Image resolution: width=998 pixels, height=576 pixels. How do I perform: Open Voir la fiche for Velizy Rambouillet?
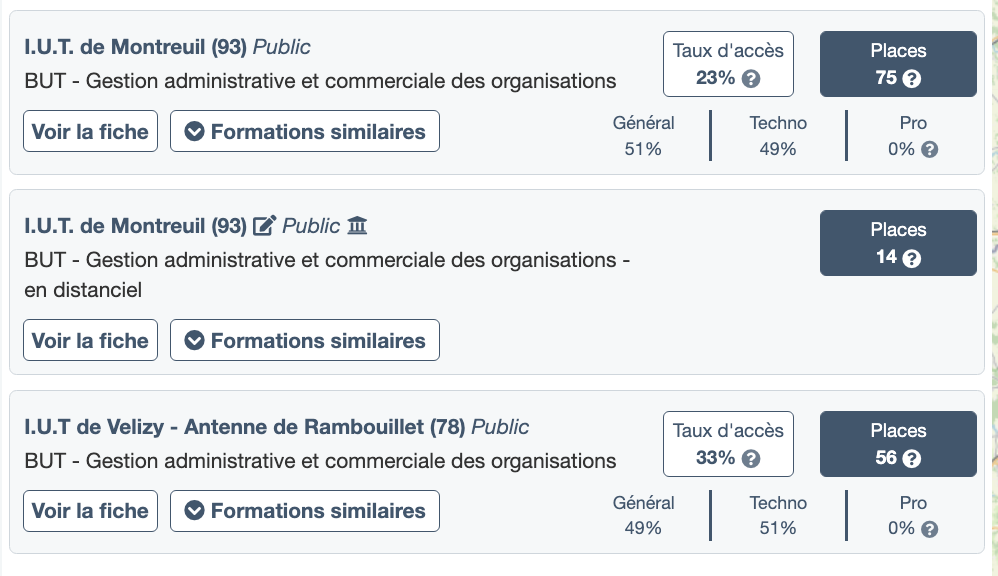click(90, 510)
